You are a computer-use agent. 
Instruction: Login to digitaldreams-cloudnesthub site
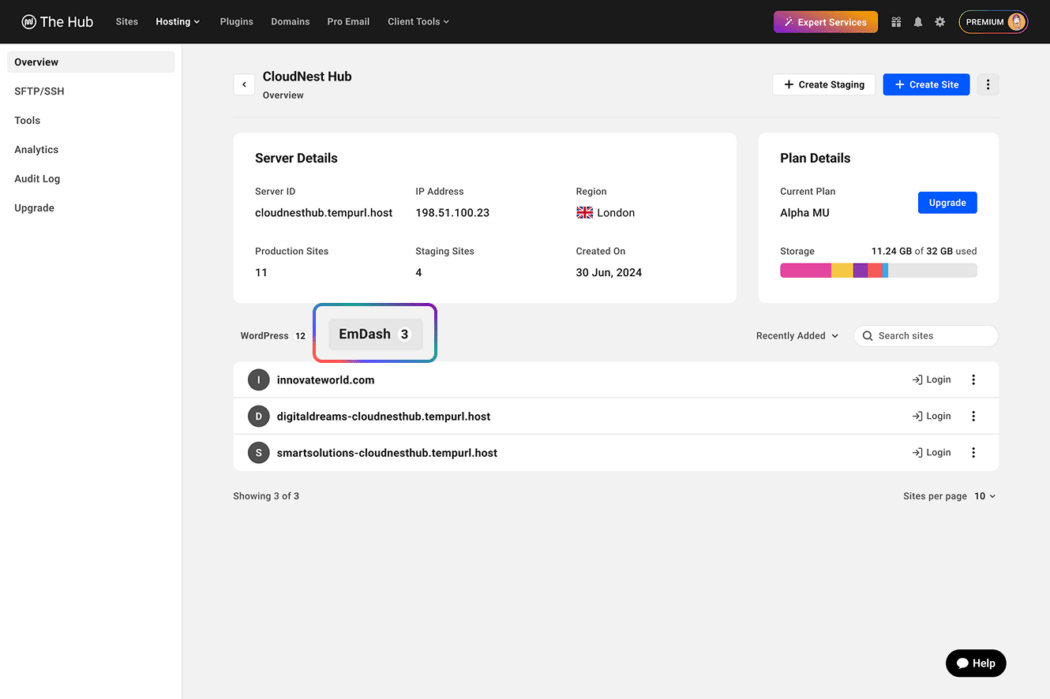coord(931,416)
